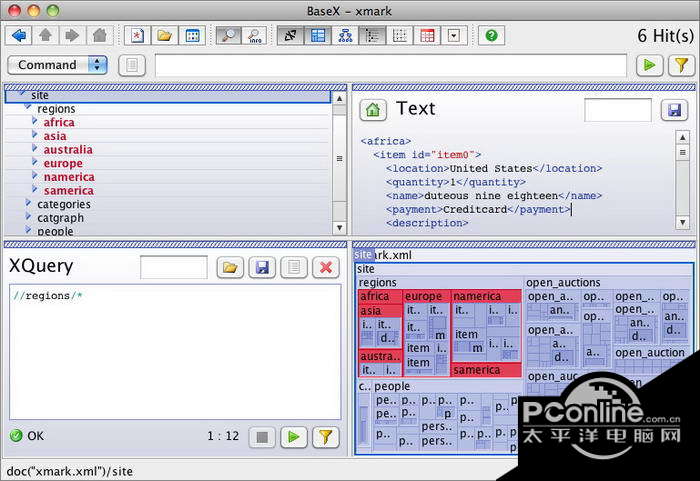Expand the africa node arrow
The height and width of the screenshot is (481, 700).
coord(35,121)
